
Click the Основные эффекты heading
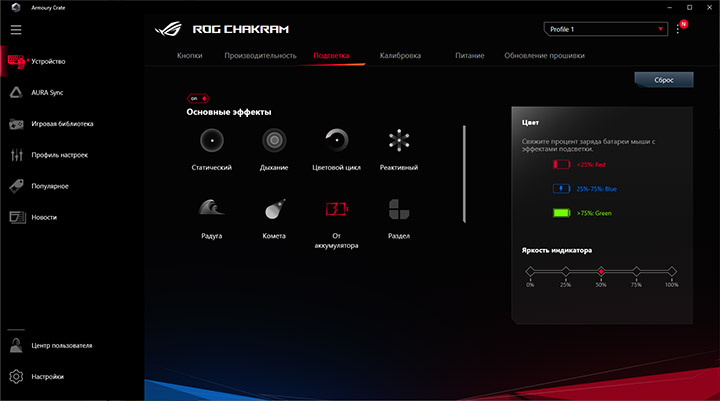click(229, 112)
